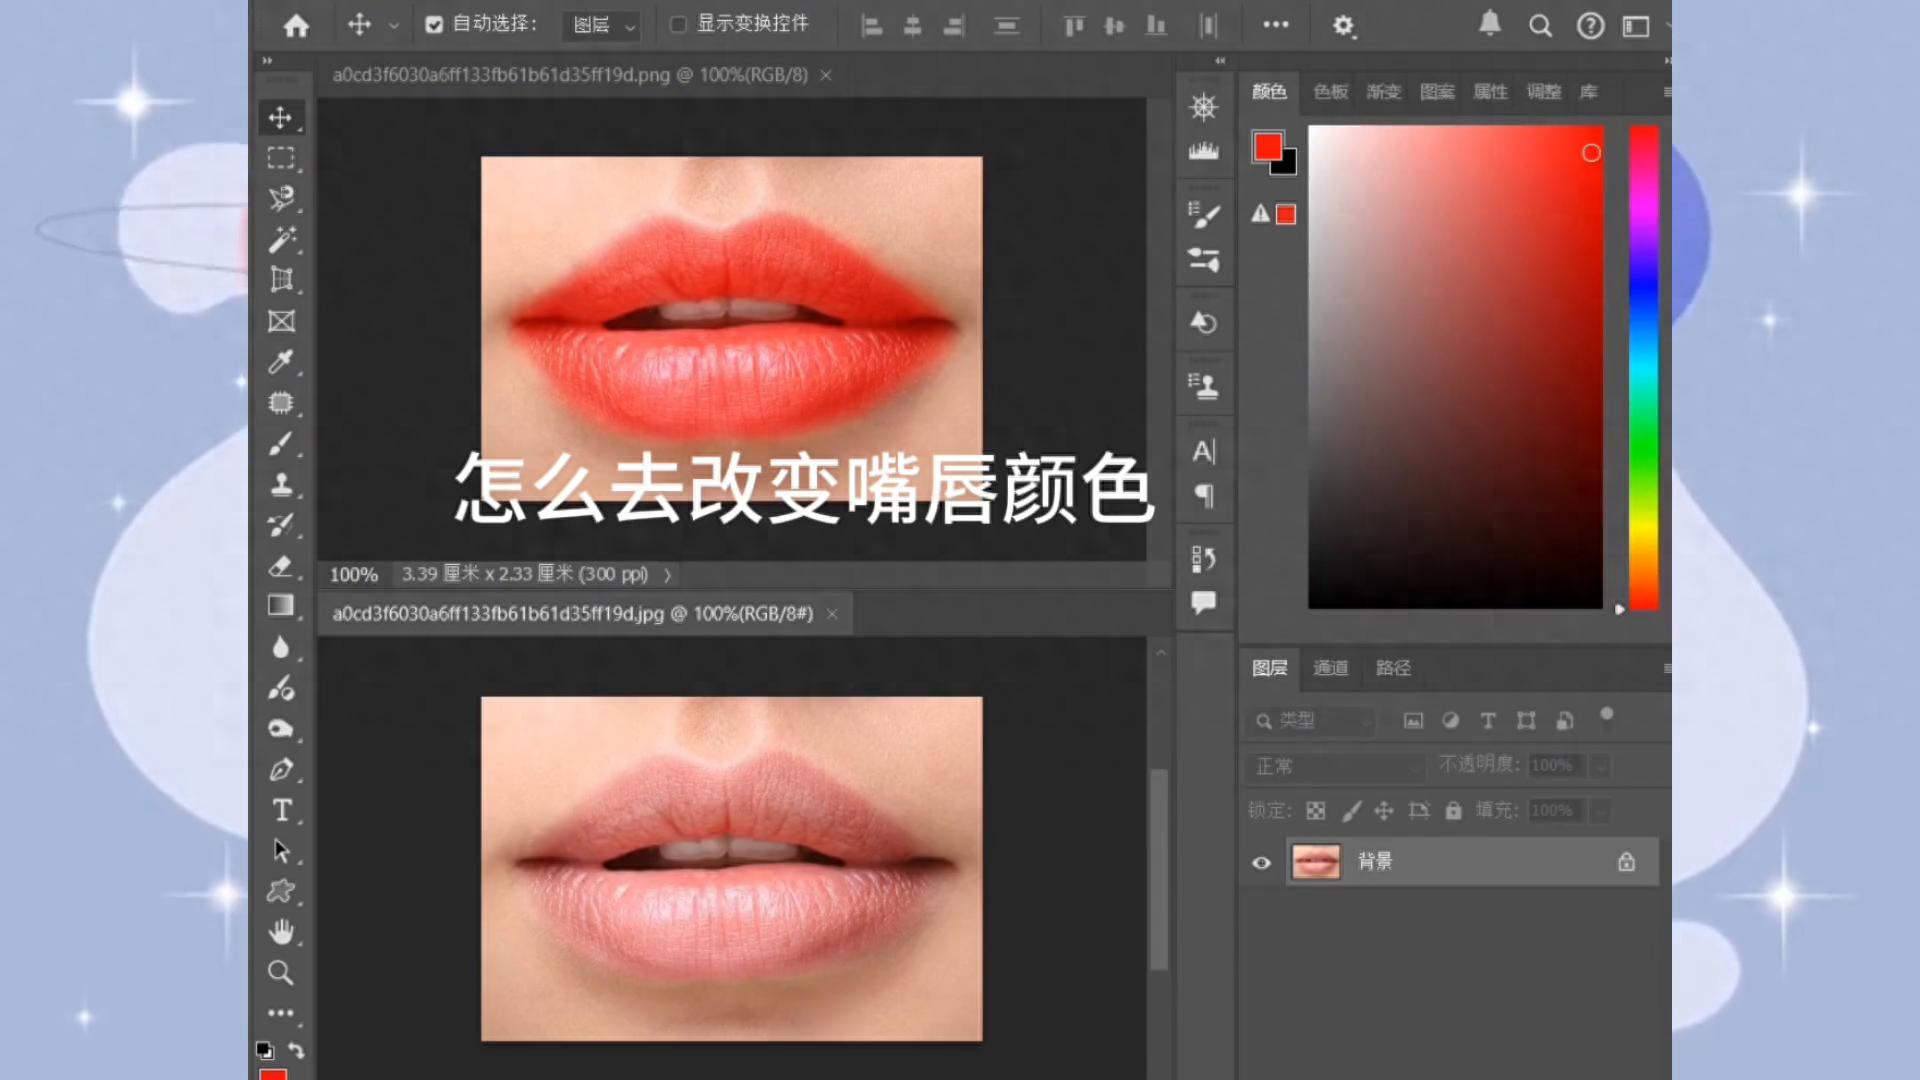1920x1080 pixels.
Task: Toggle the layer filter on/off switch
Action: (1606, 716)
